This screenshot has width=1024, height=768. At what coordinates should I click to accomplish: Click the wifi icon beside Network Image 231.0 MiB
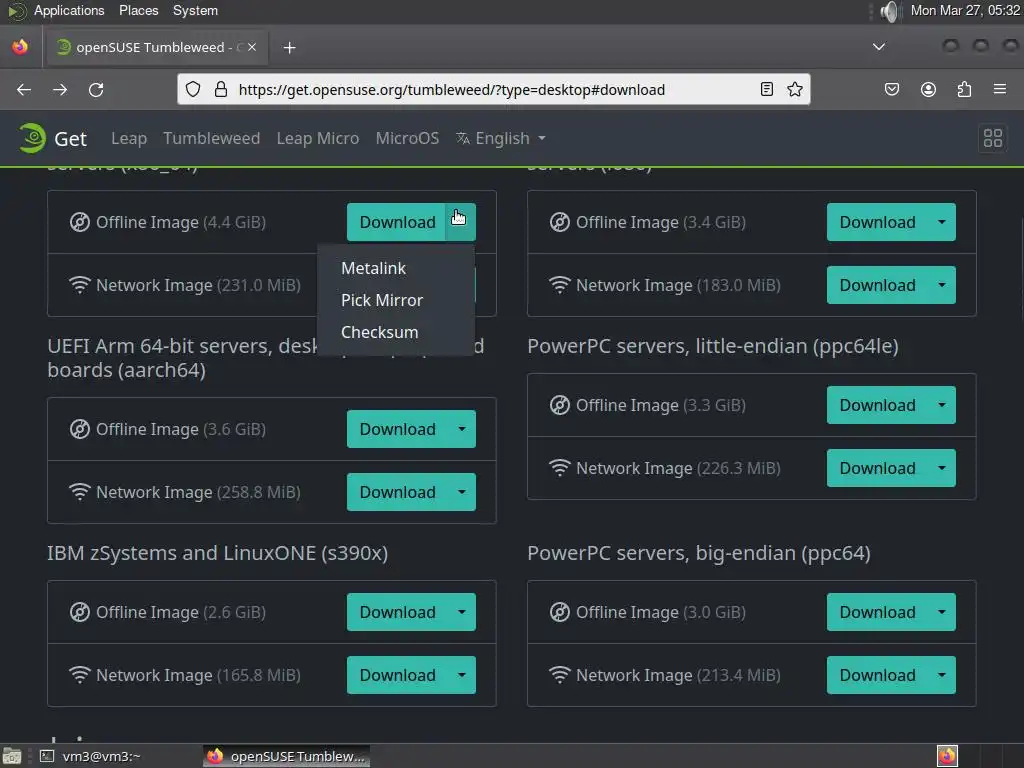(x=80, y=285)
